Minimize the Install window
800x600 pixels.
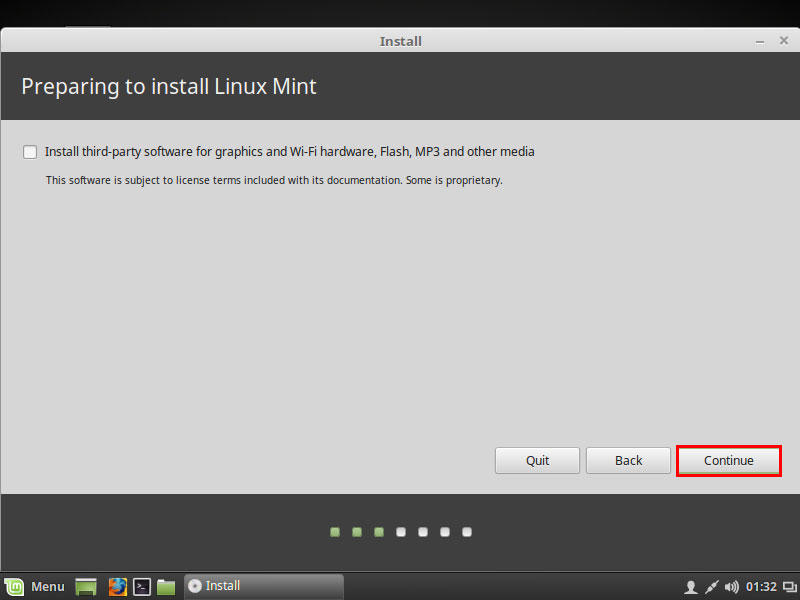coord(760,42)
